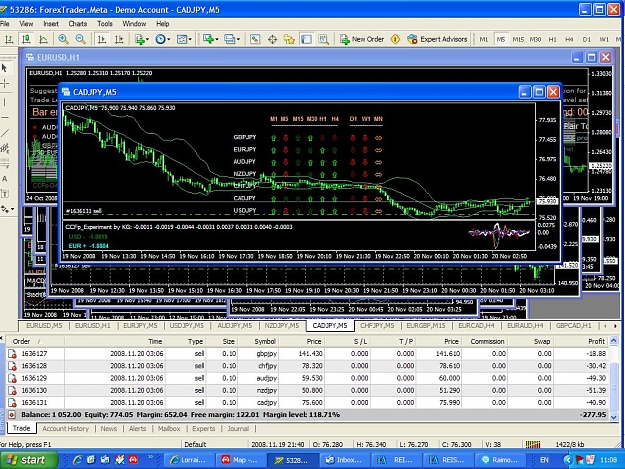Toggle the Terminal panel icon
The height and width of the screenshot is (469, 625).
point(306,39)
